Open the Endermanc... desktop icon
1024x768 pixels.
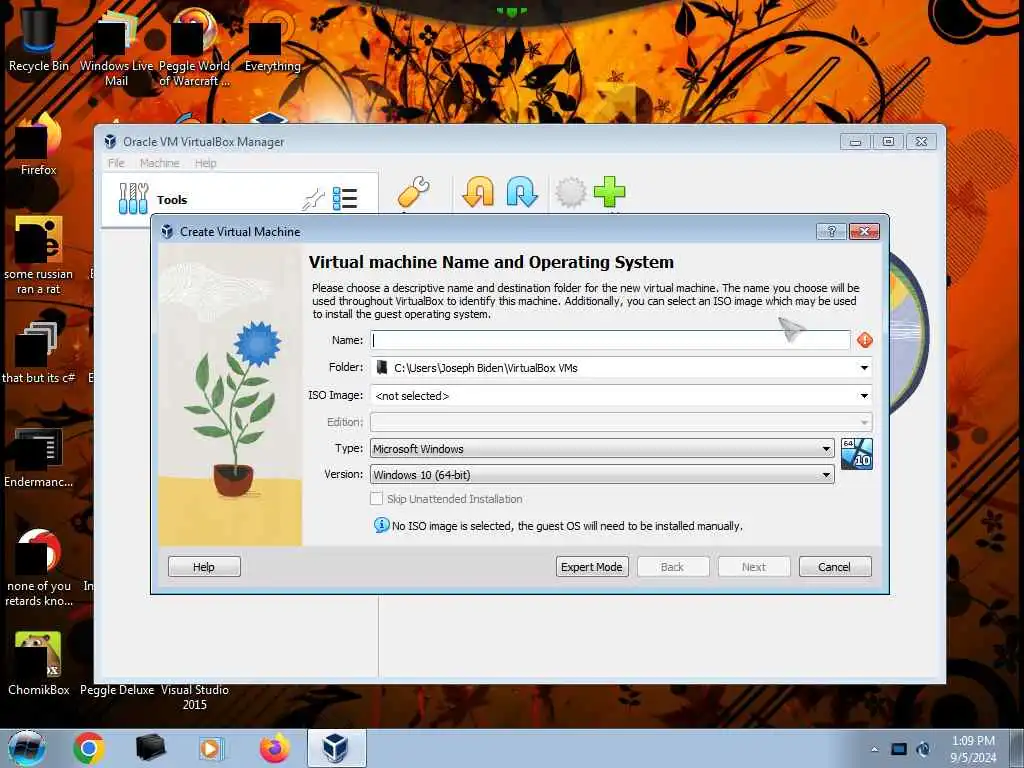[39, 458]
